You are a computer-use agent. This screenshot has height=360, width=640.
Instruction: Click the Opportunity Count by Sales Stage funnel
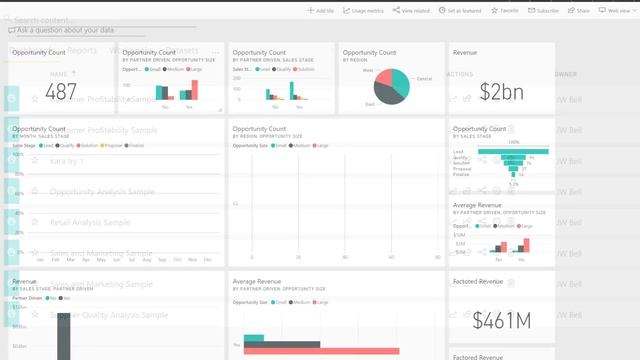pyautogui.click(x=513, y=163)
